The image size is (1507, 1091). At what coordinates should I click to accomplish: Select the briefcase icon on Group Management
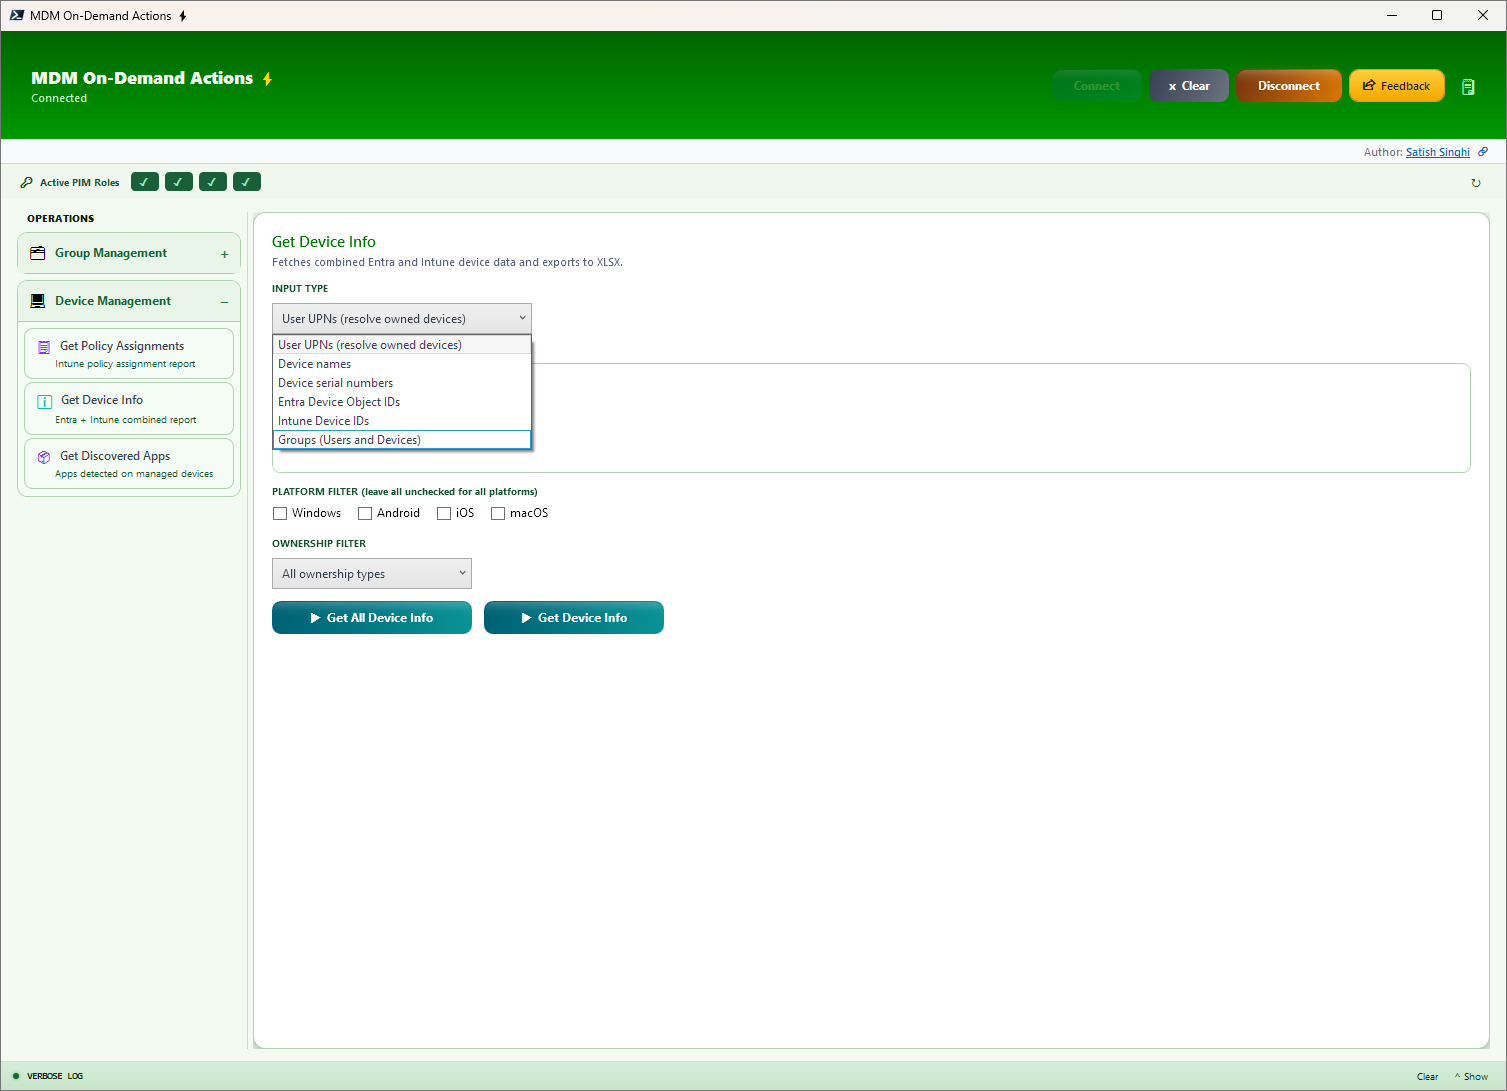(x=37, y=252)
